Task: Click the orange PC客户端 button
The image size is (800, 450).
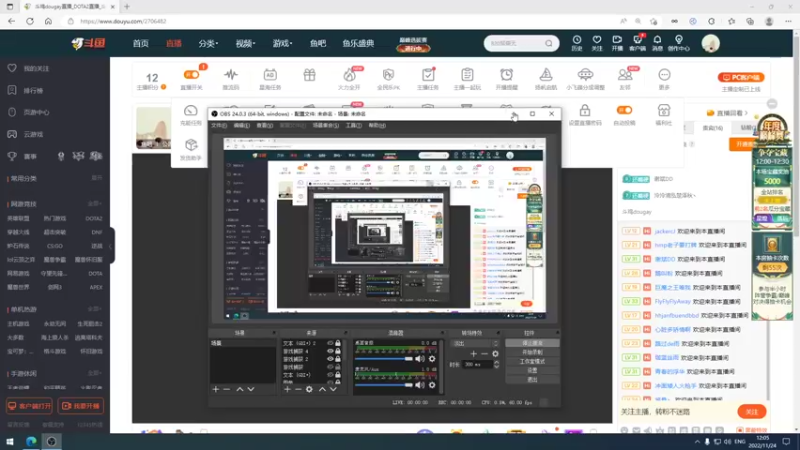Action: pos(741,78)
